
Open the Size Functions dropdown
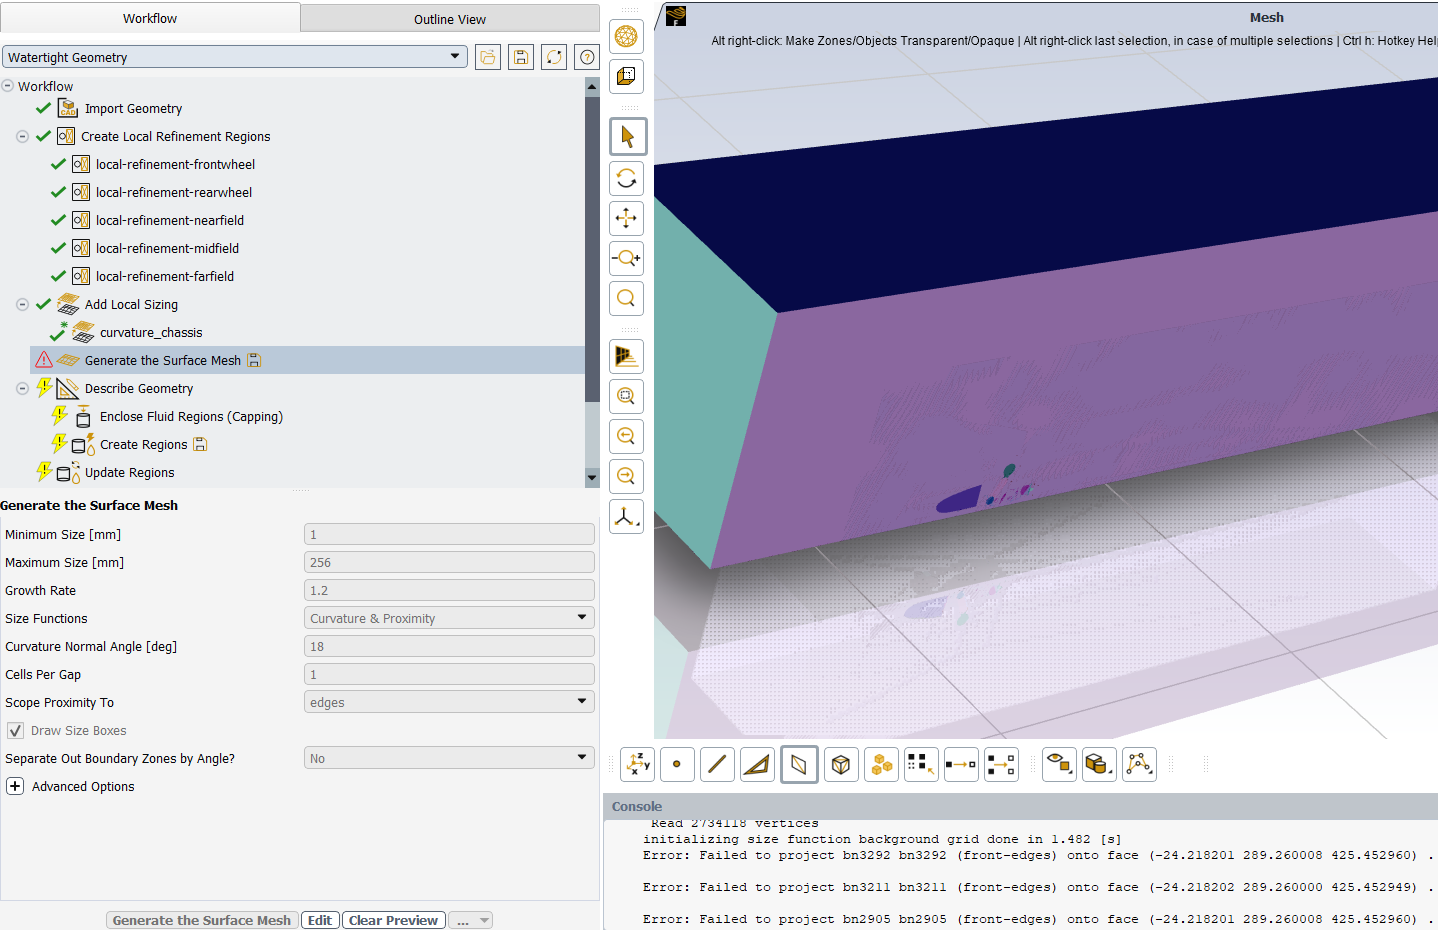[x=449, y=619]
